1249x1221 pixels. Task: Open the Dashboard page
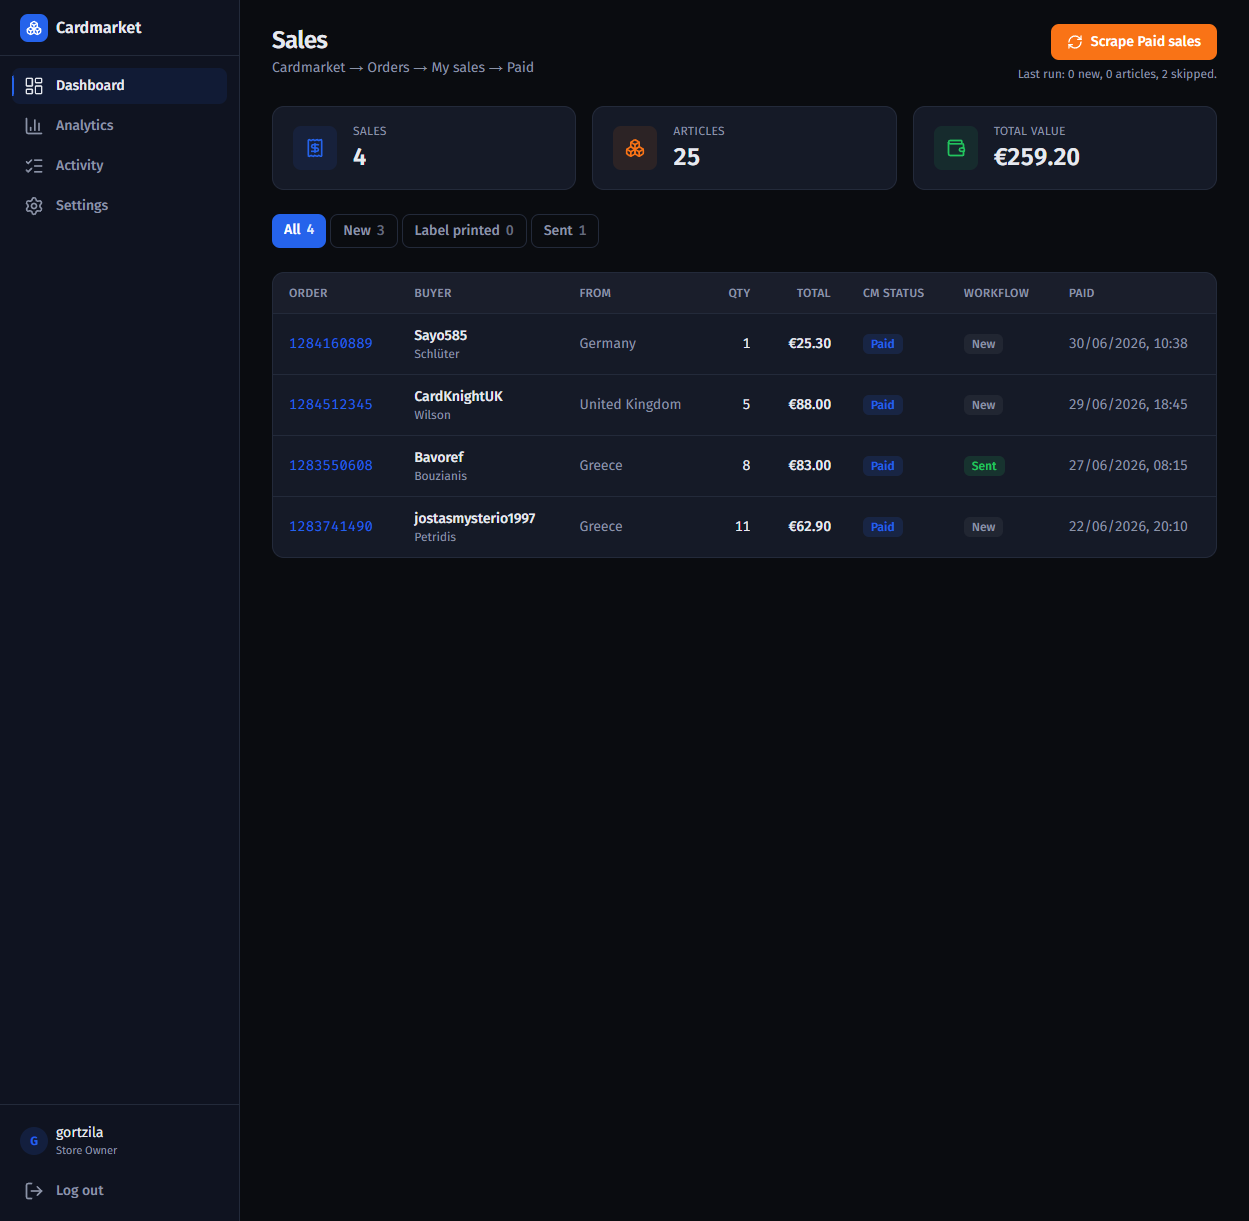tap(120, 86)
